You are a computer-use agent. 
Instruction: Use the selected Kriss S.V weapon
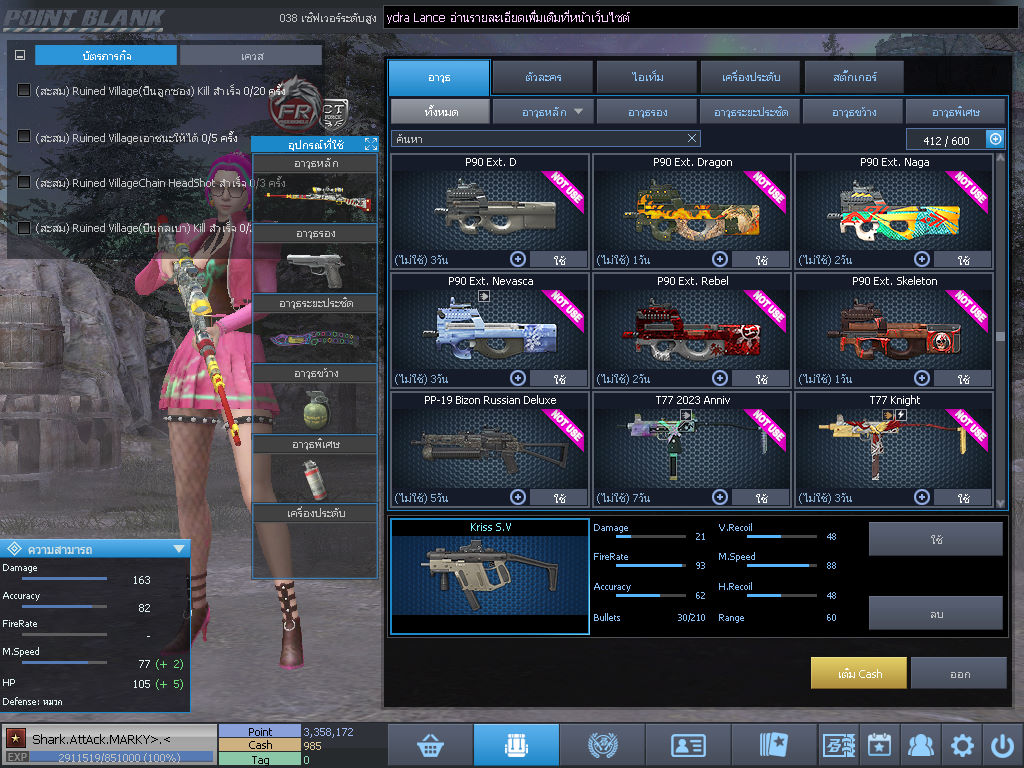pyautogui.click(x=935, y=539)
